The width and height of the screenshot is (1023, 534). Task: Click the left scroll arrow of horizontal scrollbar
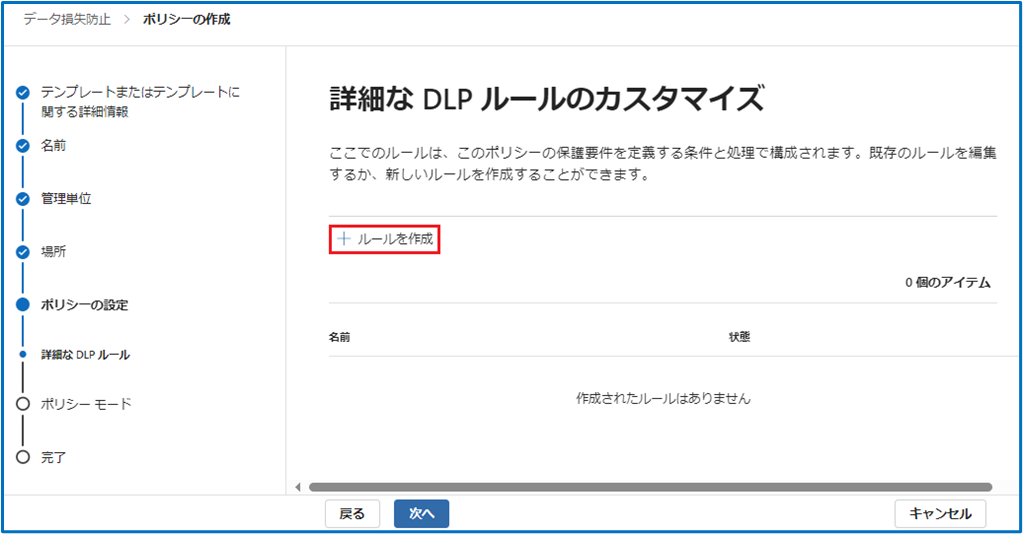[297, 487]
